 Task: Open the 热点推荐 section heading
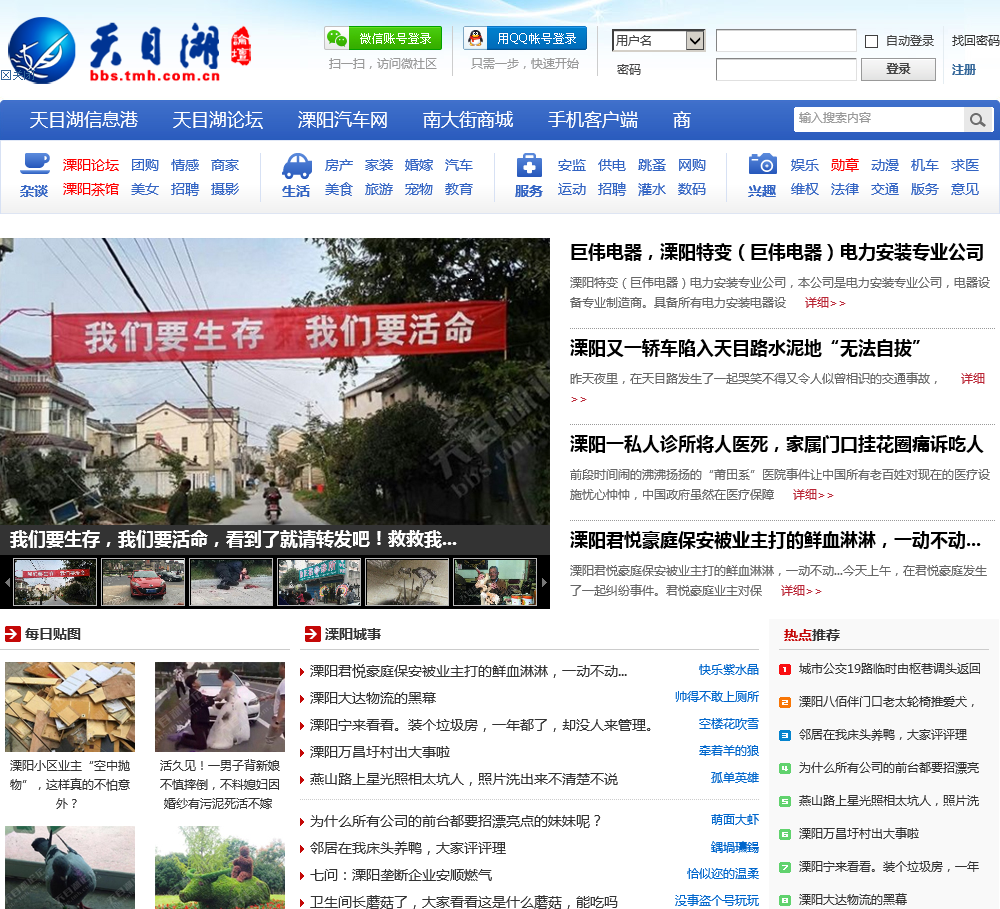click(811, 635)
